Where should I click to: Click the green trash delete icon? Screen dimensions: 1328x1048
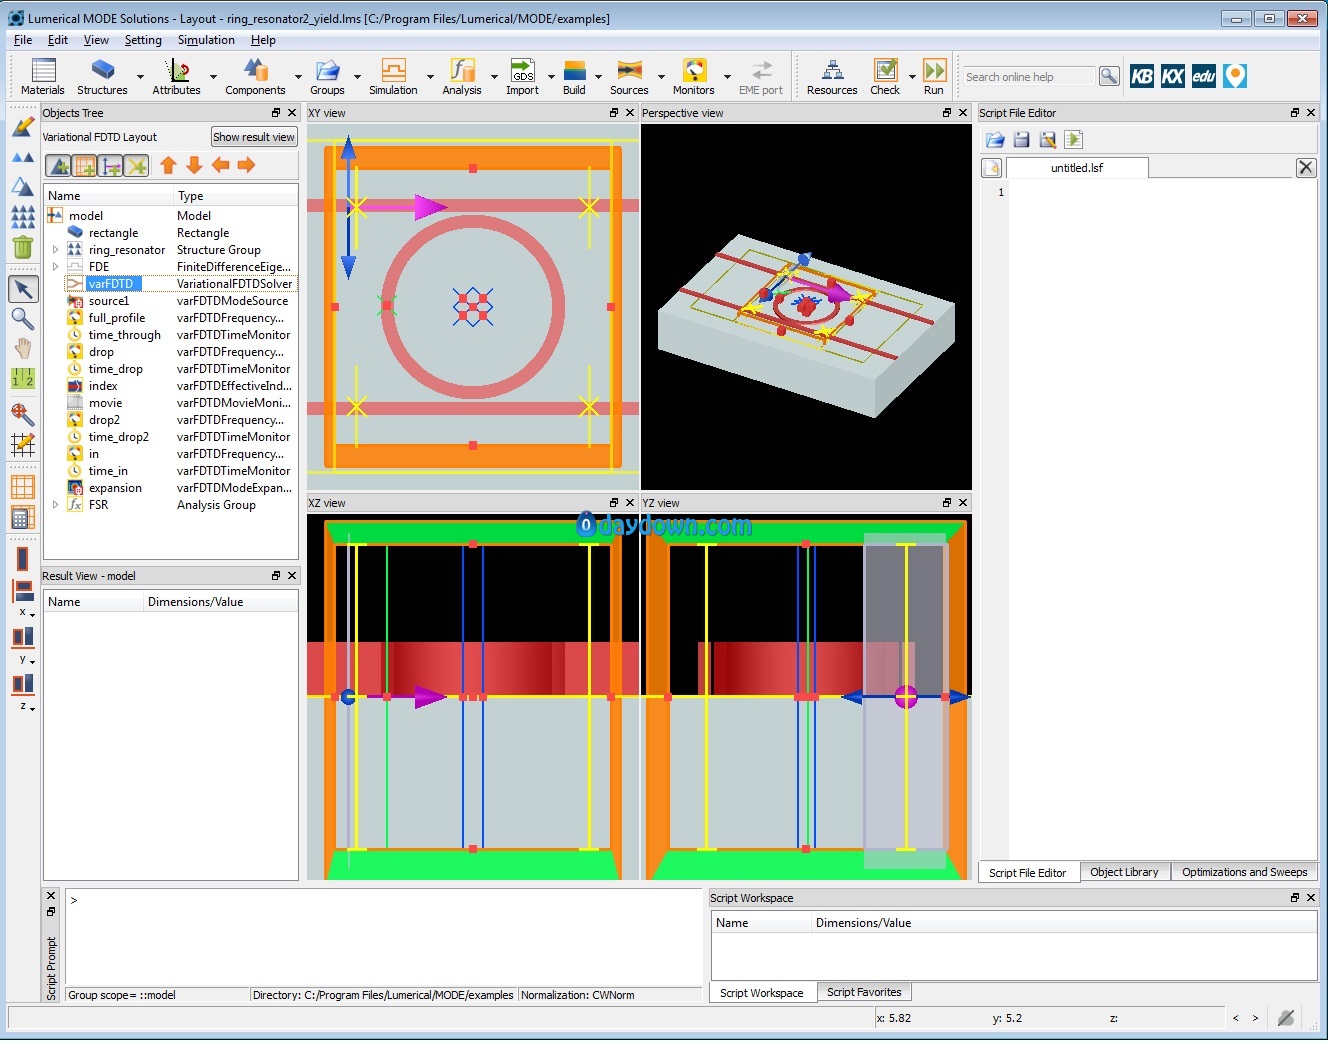[22, 245]
